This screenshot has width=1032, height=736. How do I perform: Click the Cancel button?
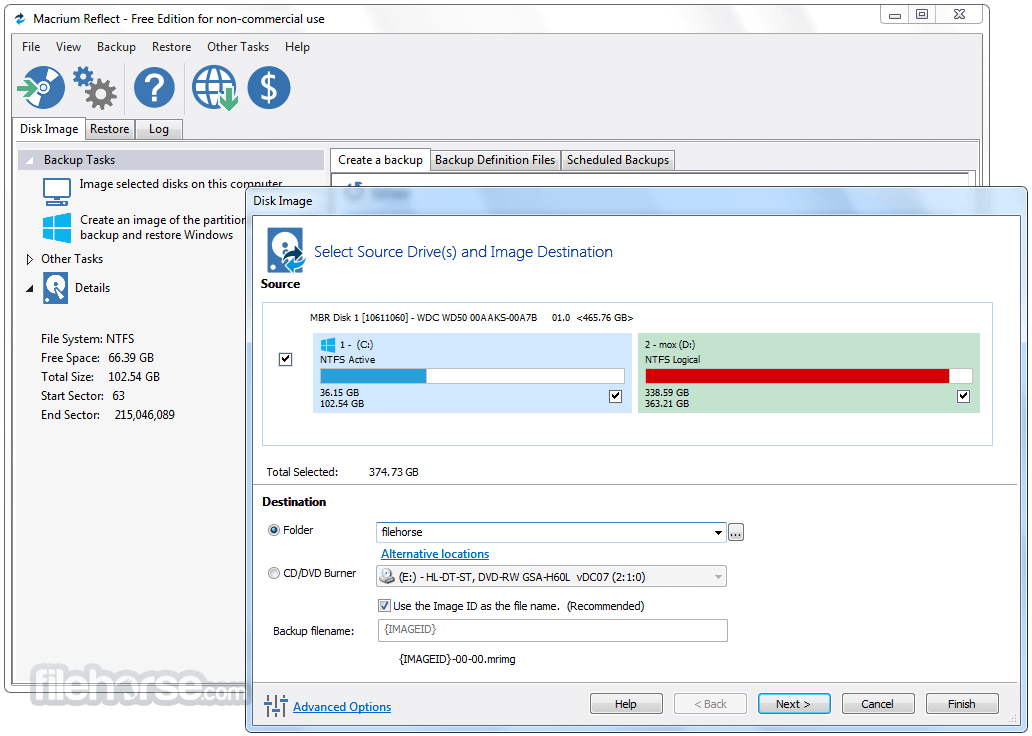(878, 704)
